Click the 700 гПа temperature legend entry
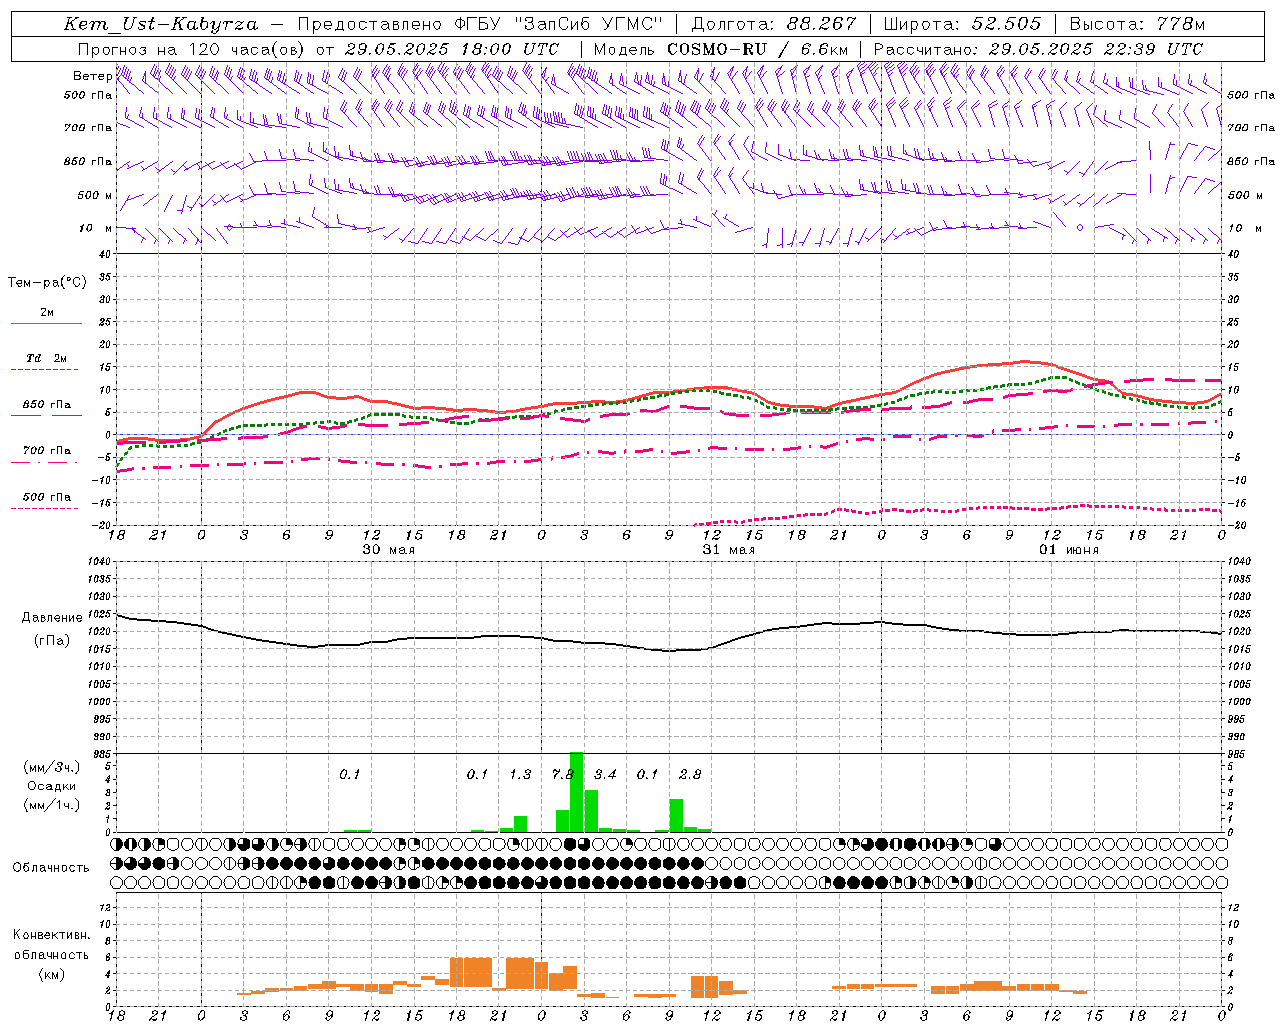Viewport: 1280px width, 1024px height. [47, 451]
